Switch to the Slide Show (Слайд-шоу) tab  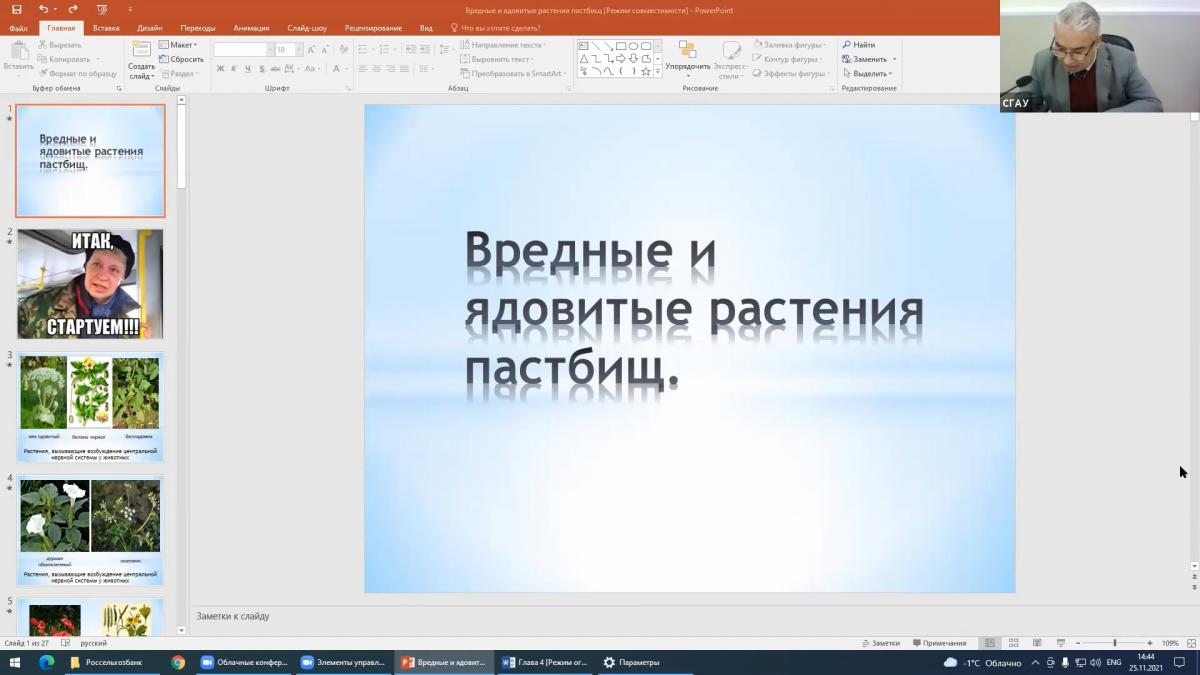(x=306, y=28)
